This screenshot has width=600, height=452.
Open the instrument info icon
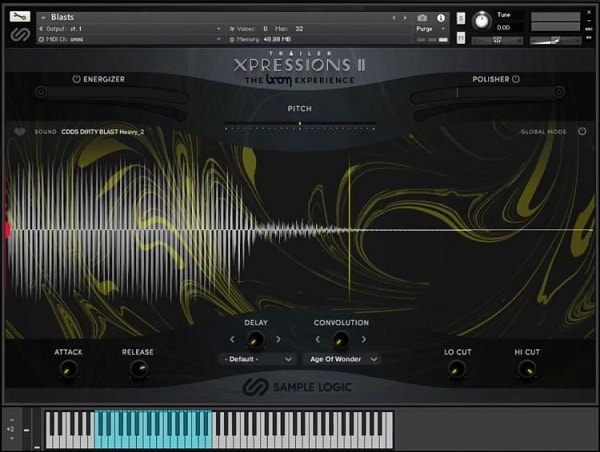click(x=441, y=18)
